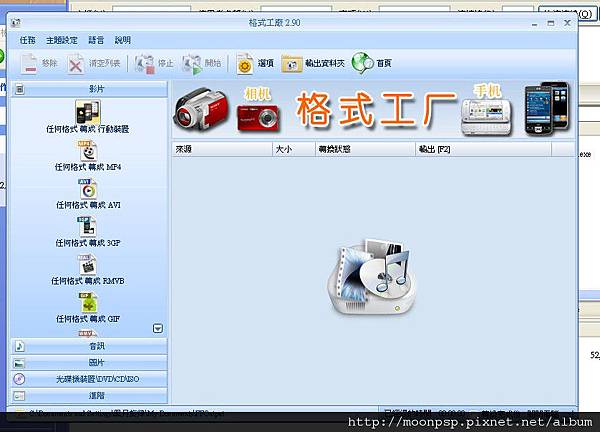
Task: Click the 任何格式 轉成 RMVB label
Action: pos(88,281)
